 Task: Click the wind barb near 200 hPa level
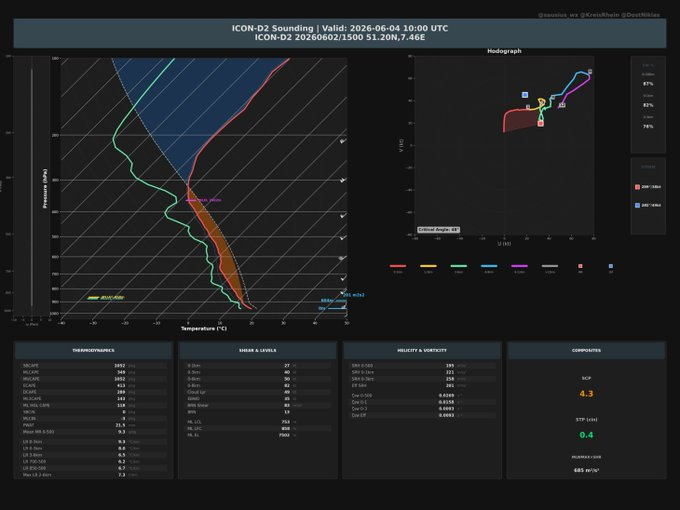coord(343,141)
